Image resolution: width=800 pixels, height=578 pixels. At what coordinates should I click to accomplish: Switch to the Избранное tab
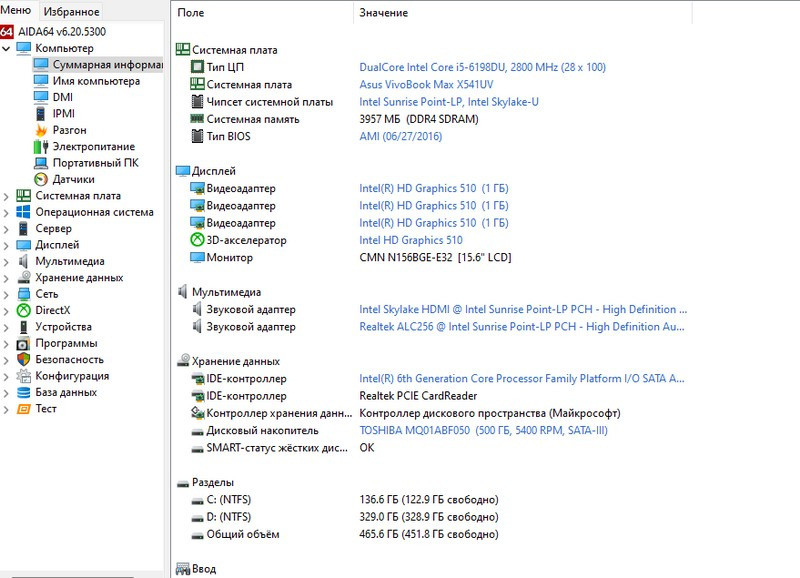(72, 12)
